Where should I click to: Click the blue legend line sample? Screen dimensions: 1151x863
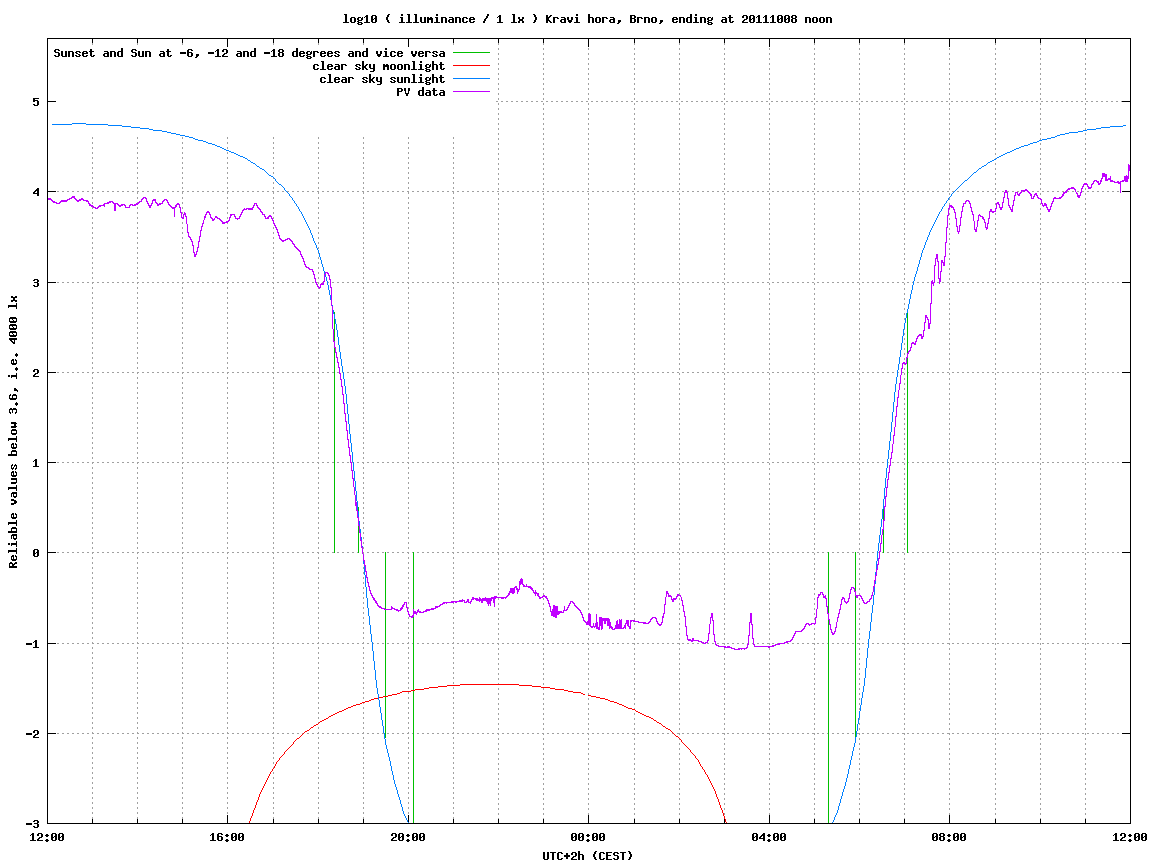point(471,79)
